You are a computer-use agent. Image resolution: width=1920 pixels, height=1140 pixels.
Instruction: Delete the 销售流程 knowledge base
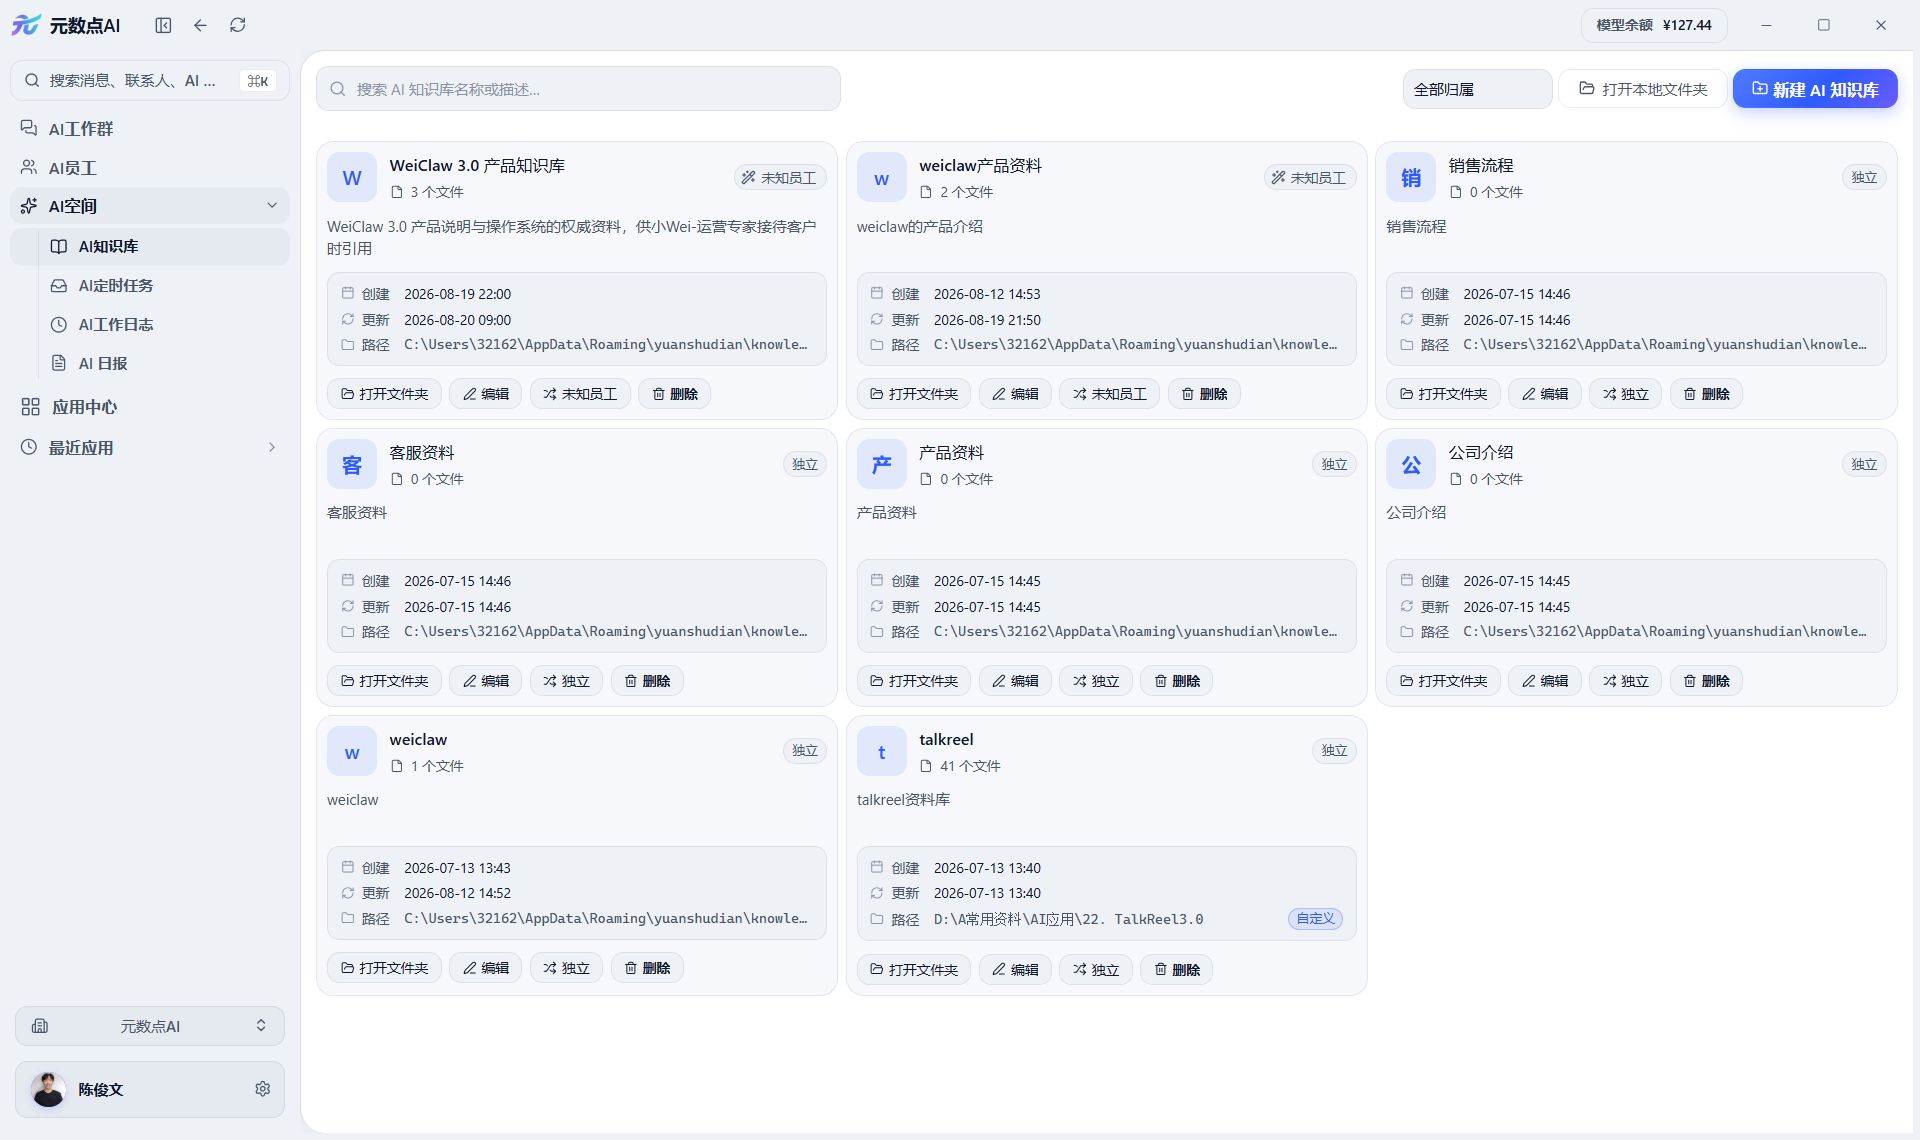point(1706,394)
